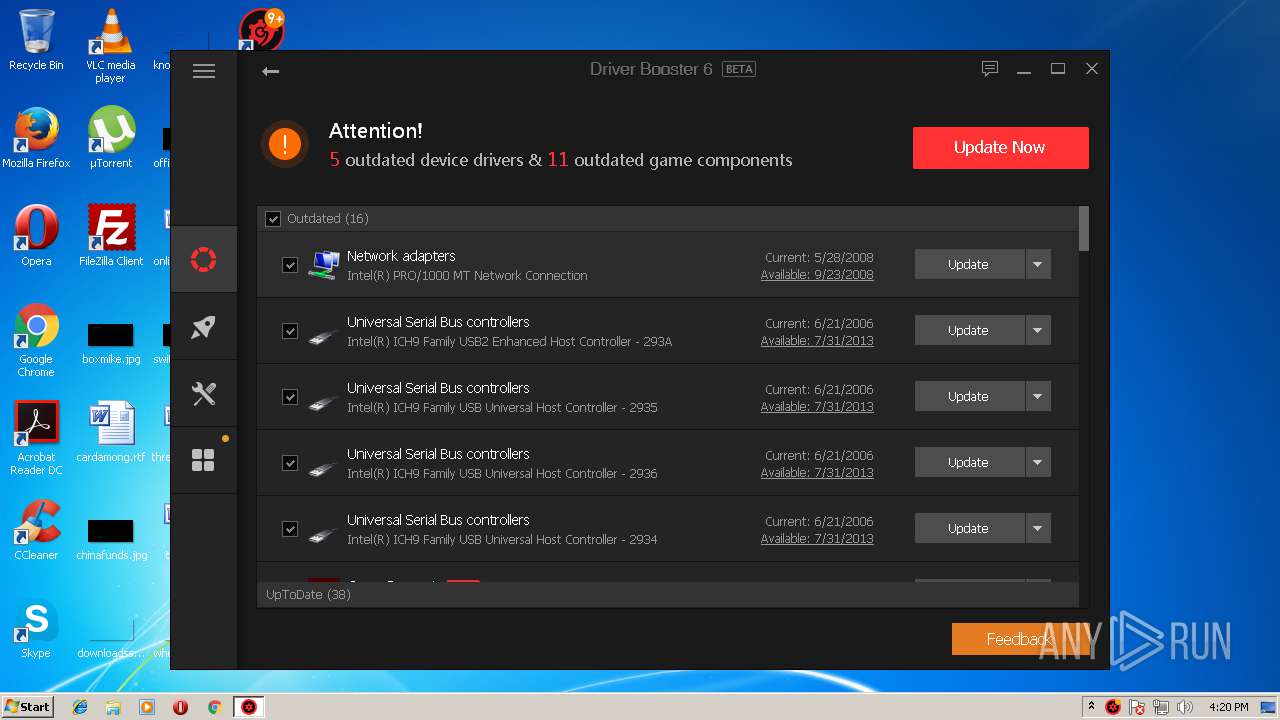Open Recycle Bin desktop icon
The height and width of the screenshot is (720, 1280).
click(x=36, y=41)
